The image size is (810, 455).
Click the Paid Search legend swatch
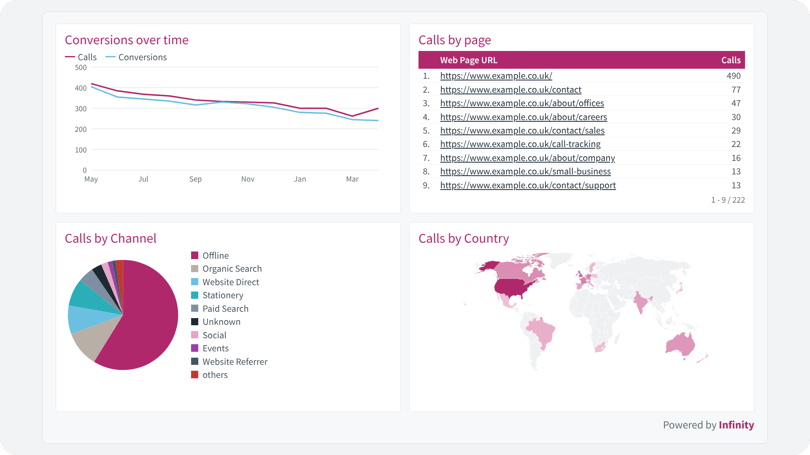pos(195,308)
